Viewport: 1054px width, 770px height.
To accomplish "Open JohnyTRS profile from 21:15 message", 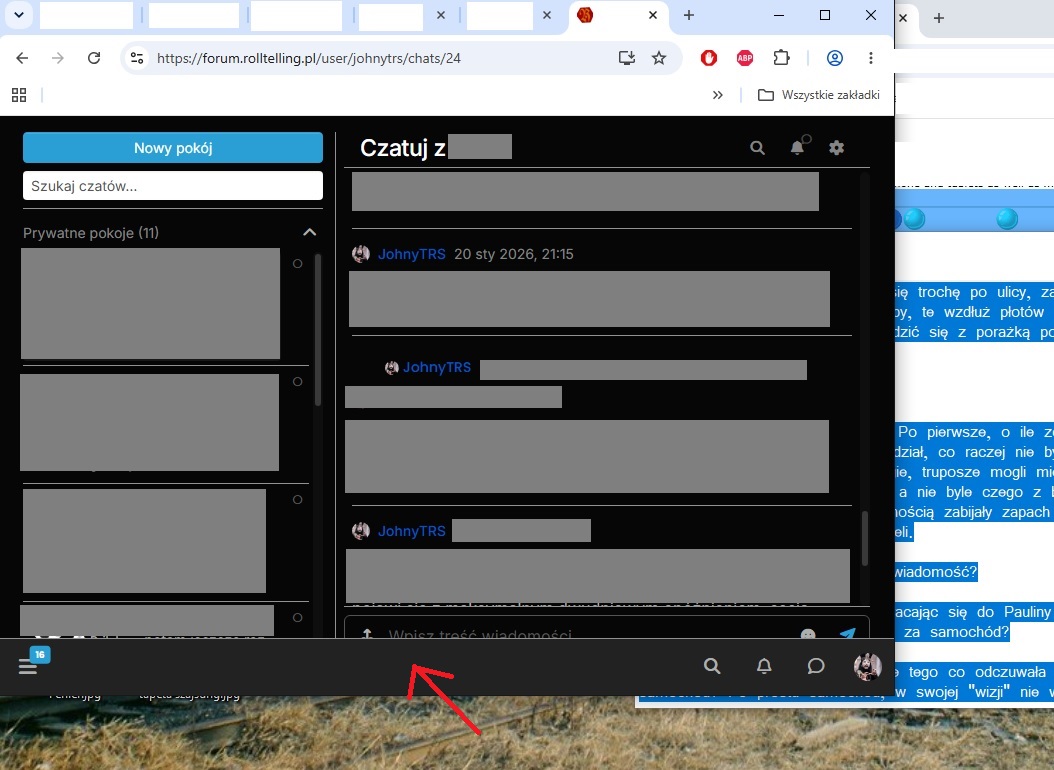I will [411, 254].
